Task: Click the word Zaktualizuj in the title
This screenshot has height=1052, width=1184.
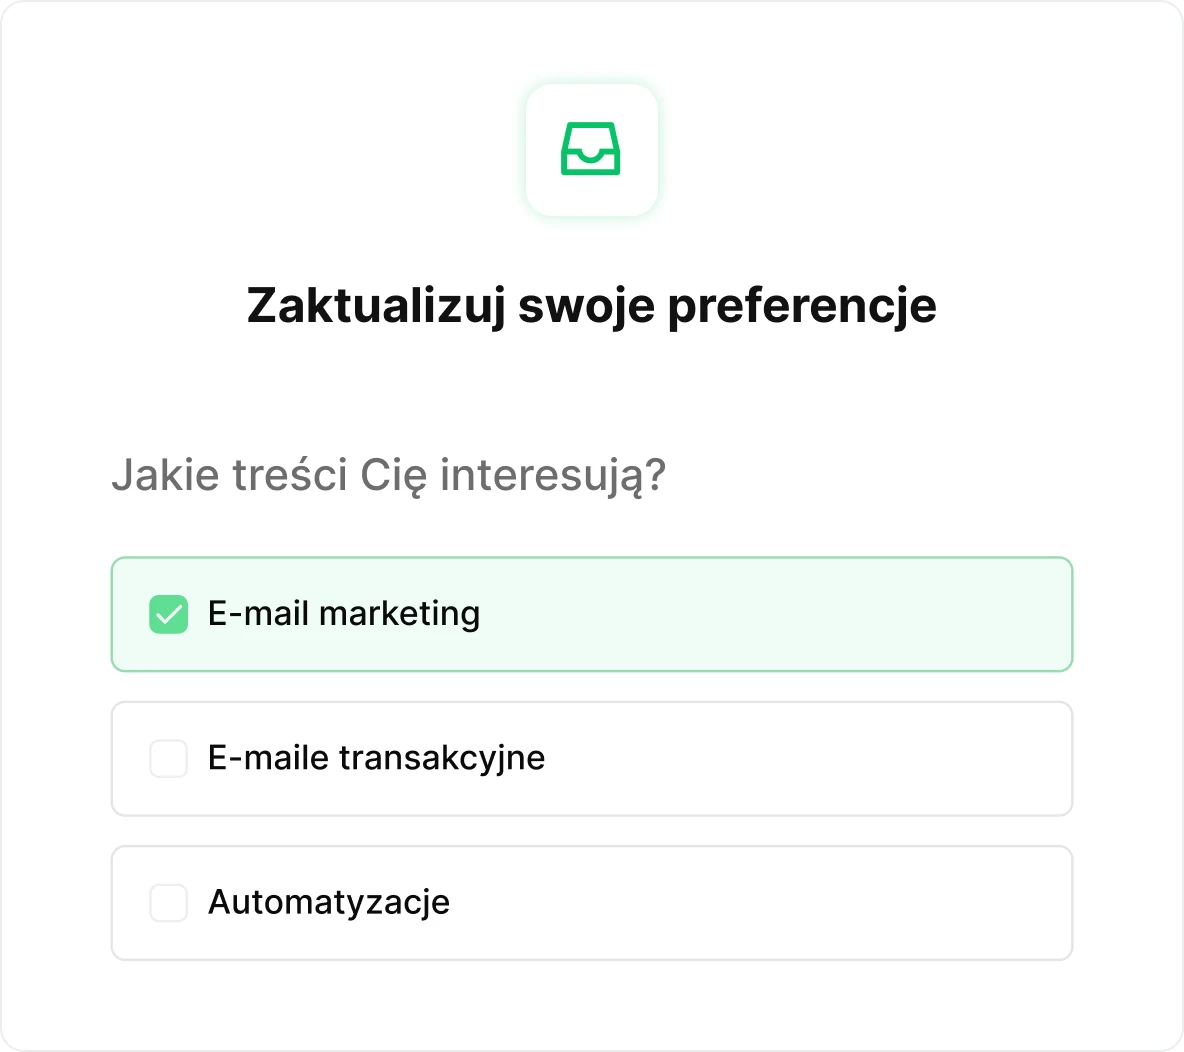Action: pyautogui.click(x=376, y=306)
